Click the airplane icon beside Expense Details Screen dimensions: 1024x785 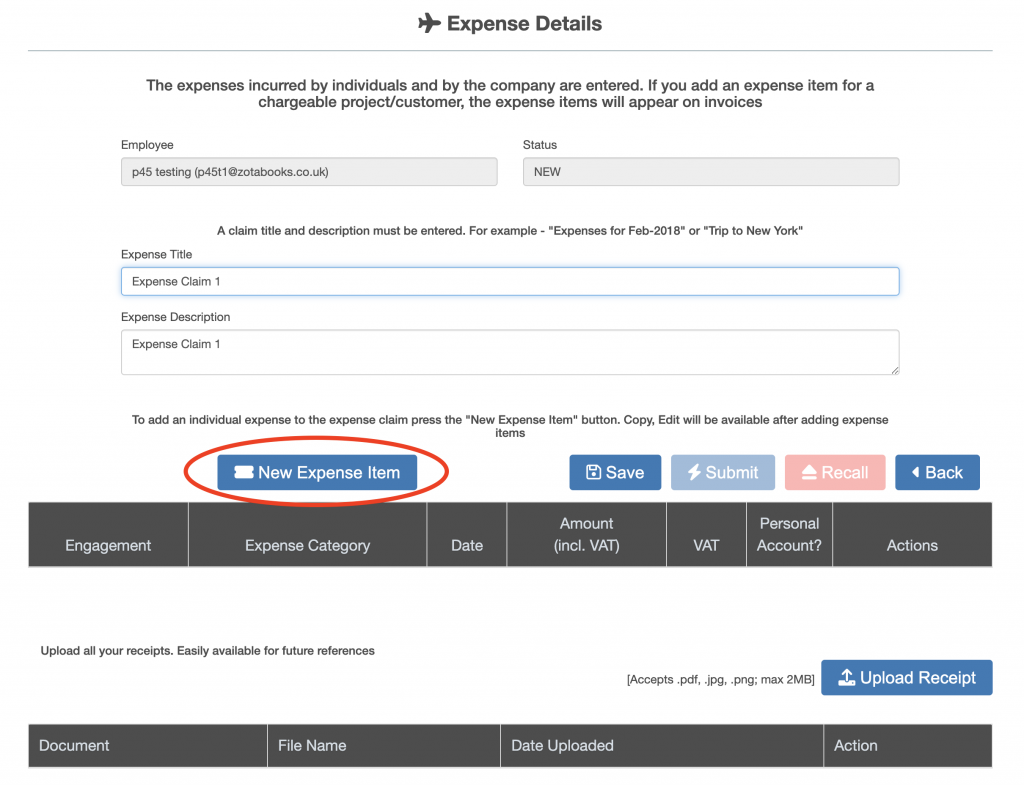pos(429,23)
